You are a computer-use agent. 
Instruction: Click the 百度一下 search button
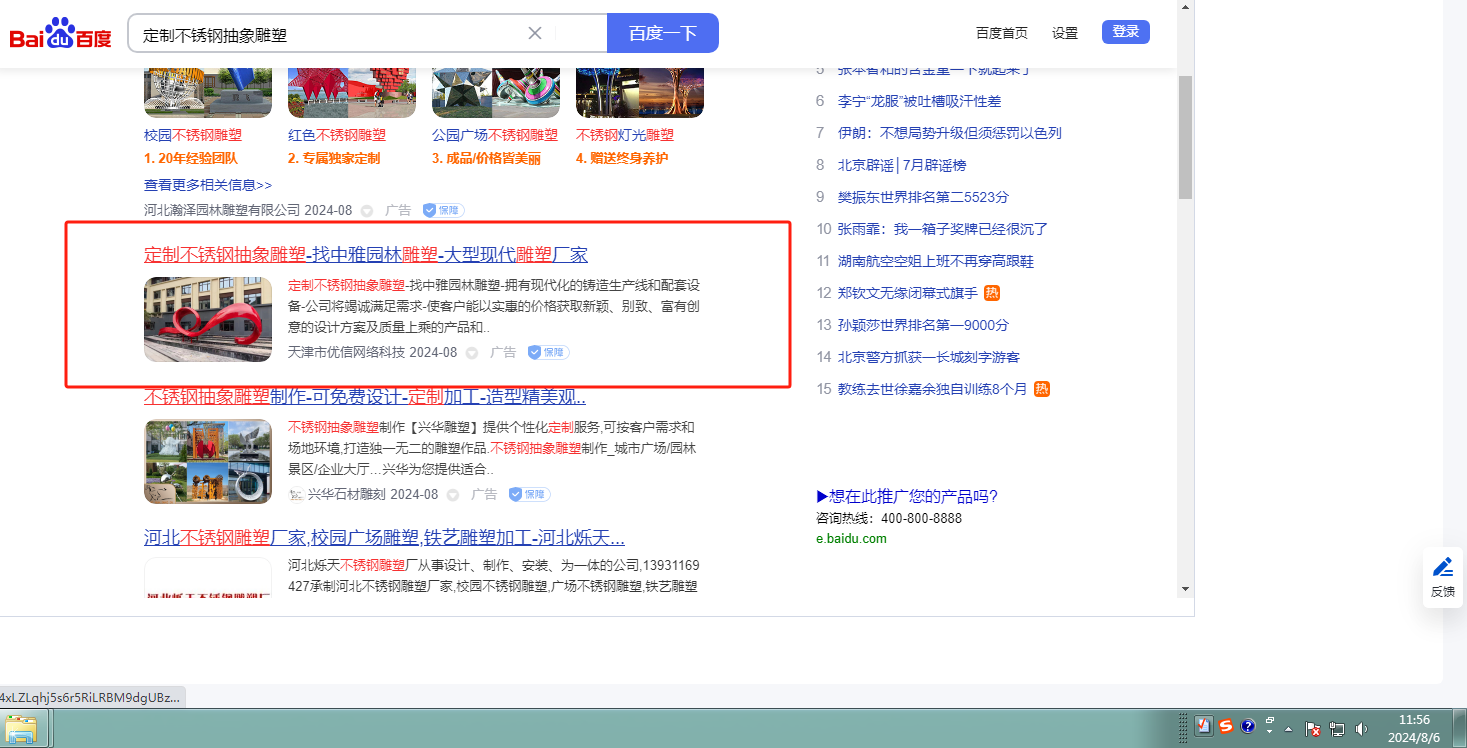pyautogui.click(x=663, y=33)
